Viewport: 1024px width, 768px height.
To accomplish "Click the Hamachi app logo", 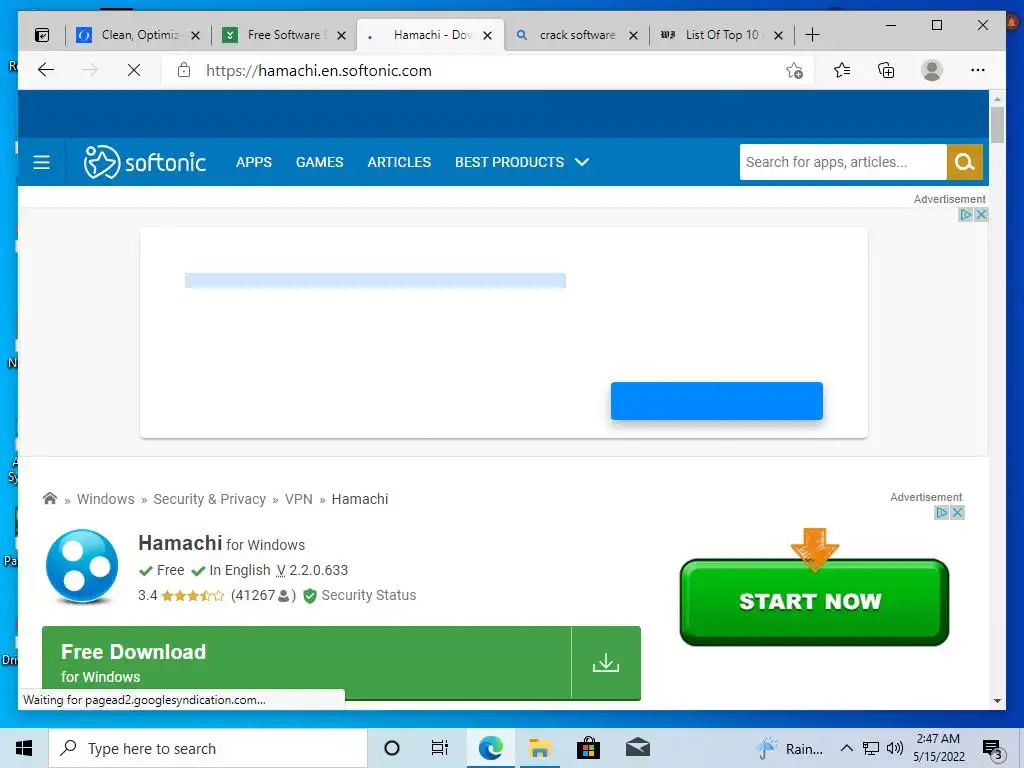I will 82,566.
